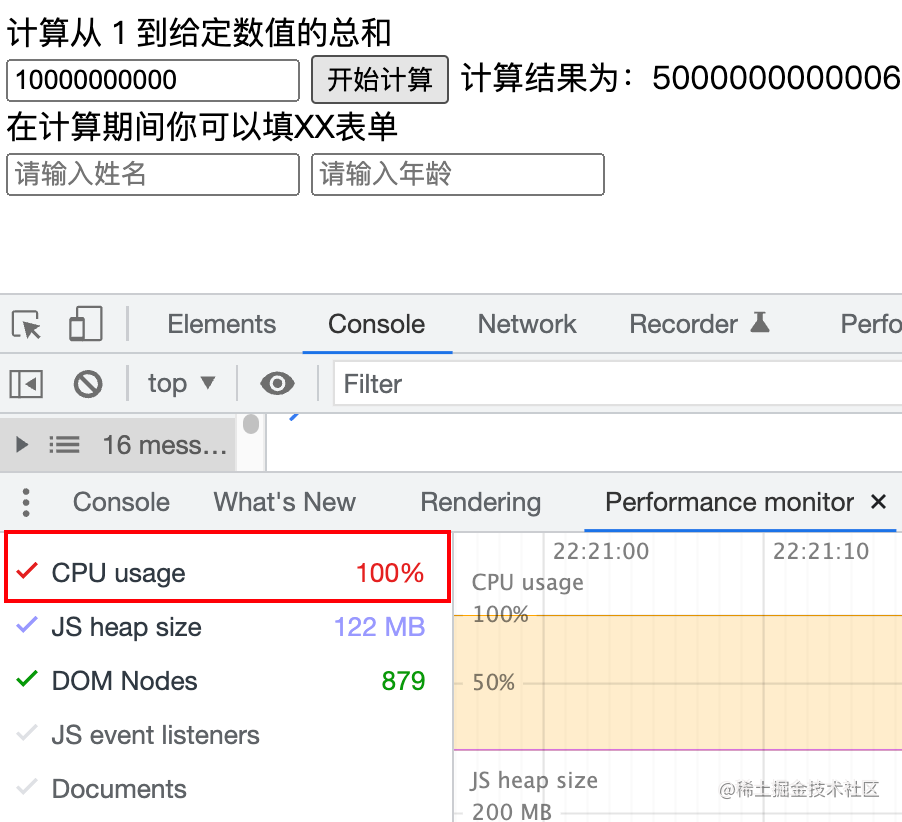902x822 pixels.
Task: Open the Create live expression eye icon
Action: point(277,384)
